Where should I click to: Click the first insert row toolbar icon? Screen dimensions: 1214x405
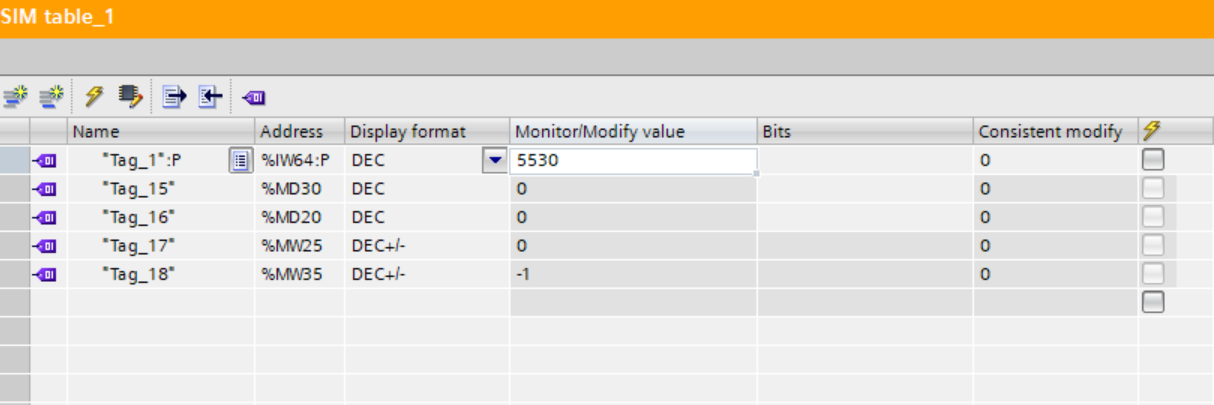[15, 96]
